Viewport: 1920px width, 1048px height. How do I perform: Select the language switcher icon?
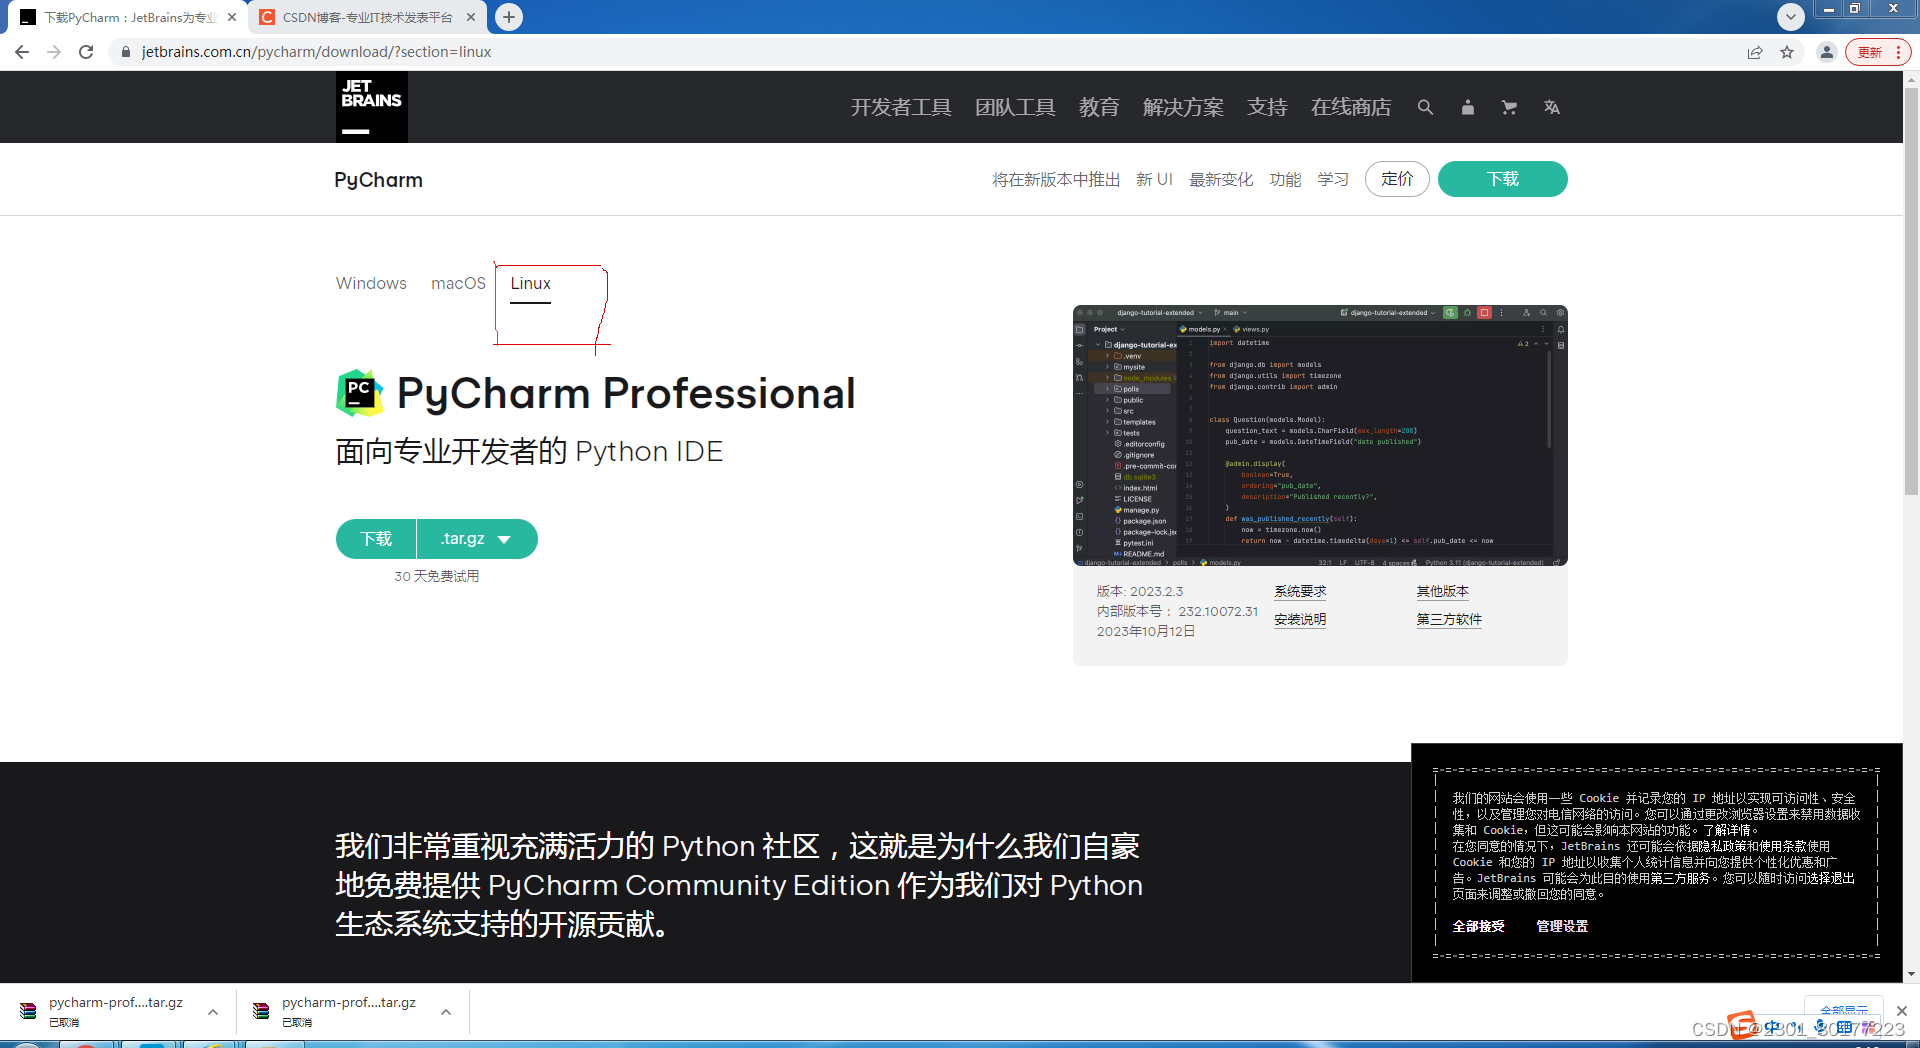point(1551,107)
